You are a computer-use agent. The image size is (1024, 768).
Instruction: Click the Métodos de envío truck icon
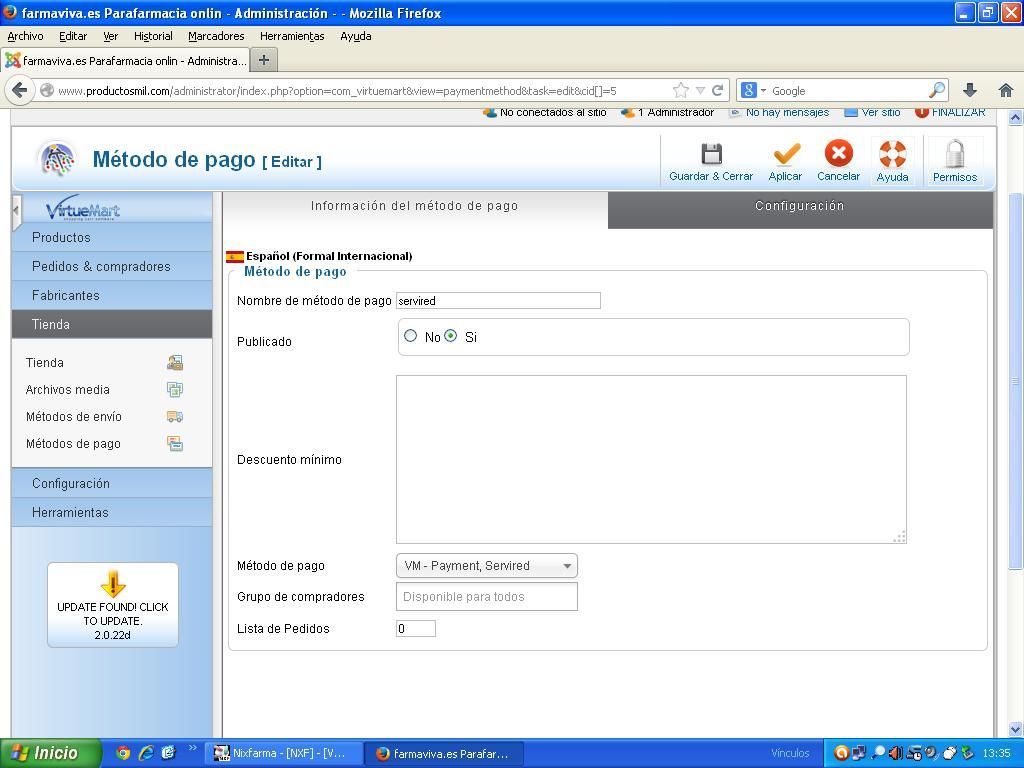click(x=174, y=417)
